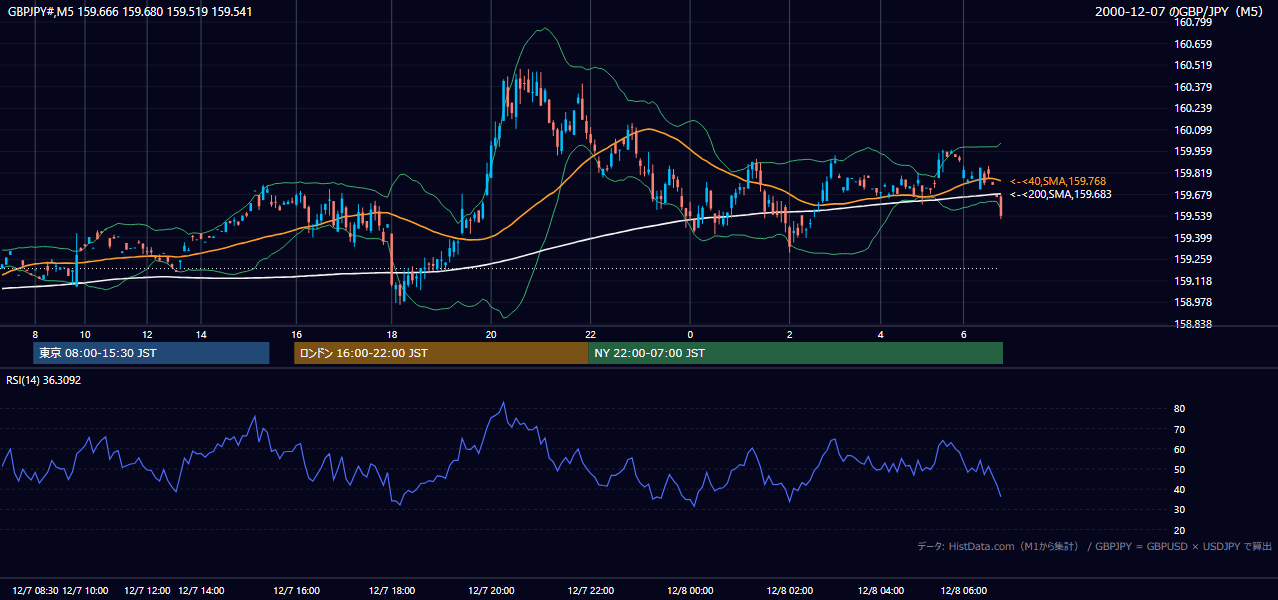1278x600 pixels.
Task: Click the bottom date label '12/7 18:00'
Action: (x=392, y=590)
